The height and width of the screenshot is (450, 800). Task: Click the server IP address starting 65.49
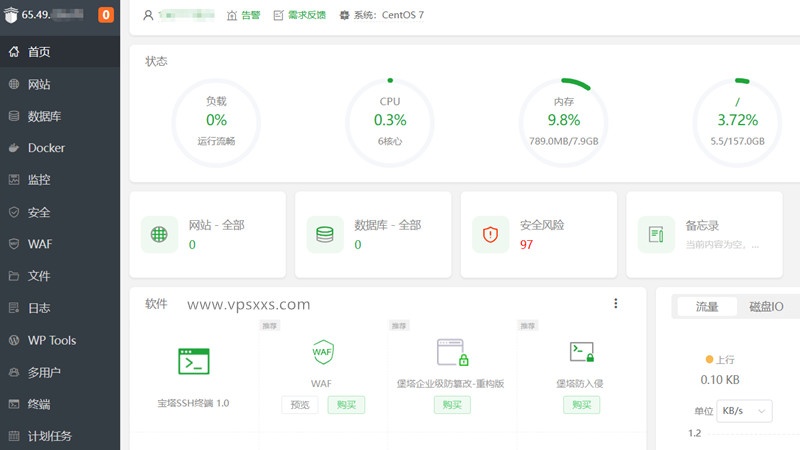point(52,15)
